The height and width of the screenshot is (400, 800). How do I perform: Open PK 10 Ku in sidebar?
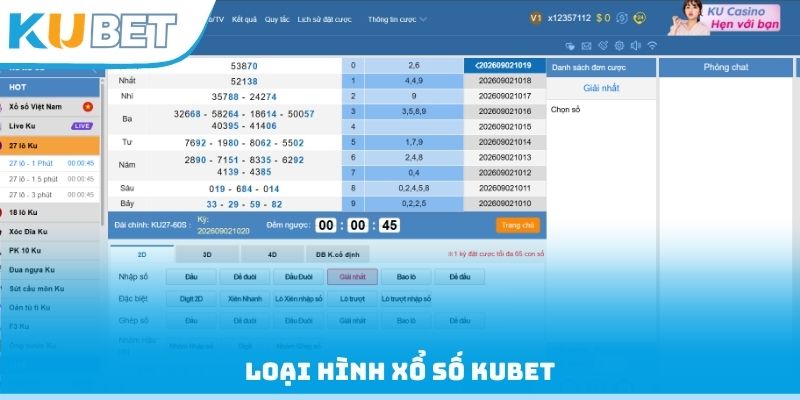click(x=49, y=251)
